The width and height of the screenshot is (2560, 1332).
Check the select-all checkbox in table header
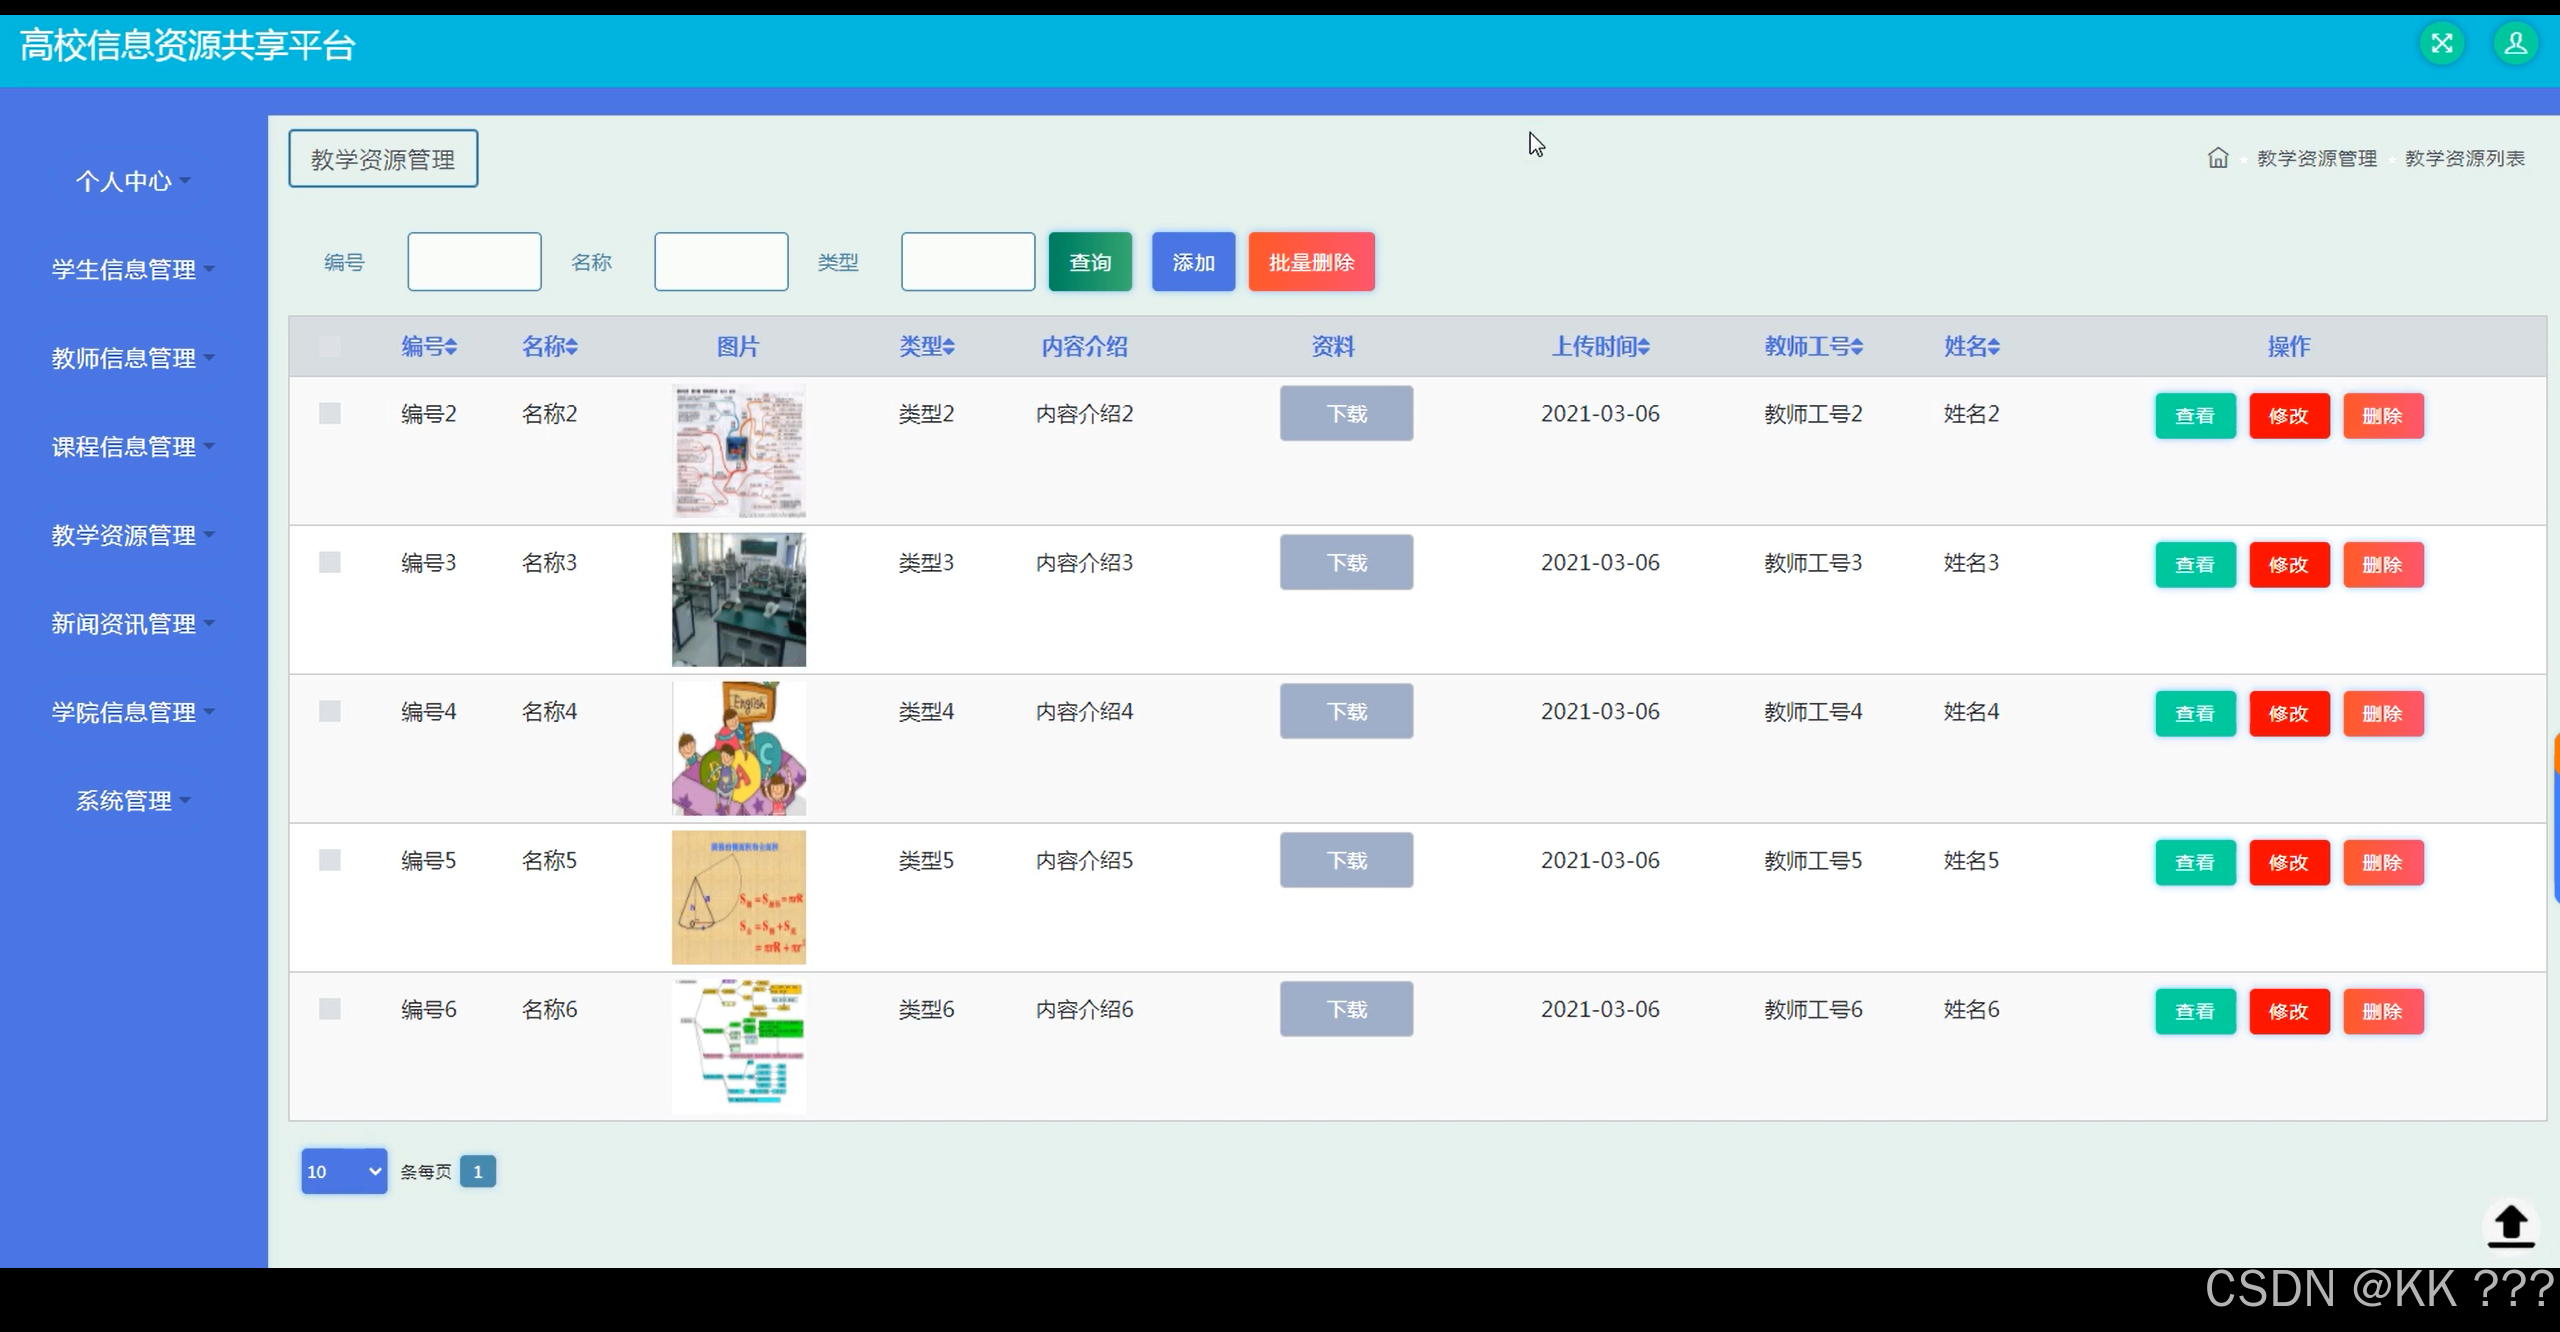click(330, 347)
